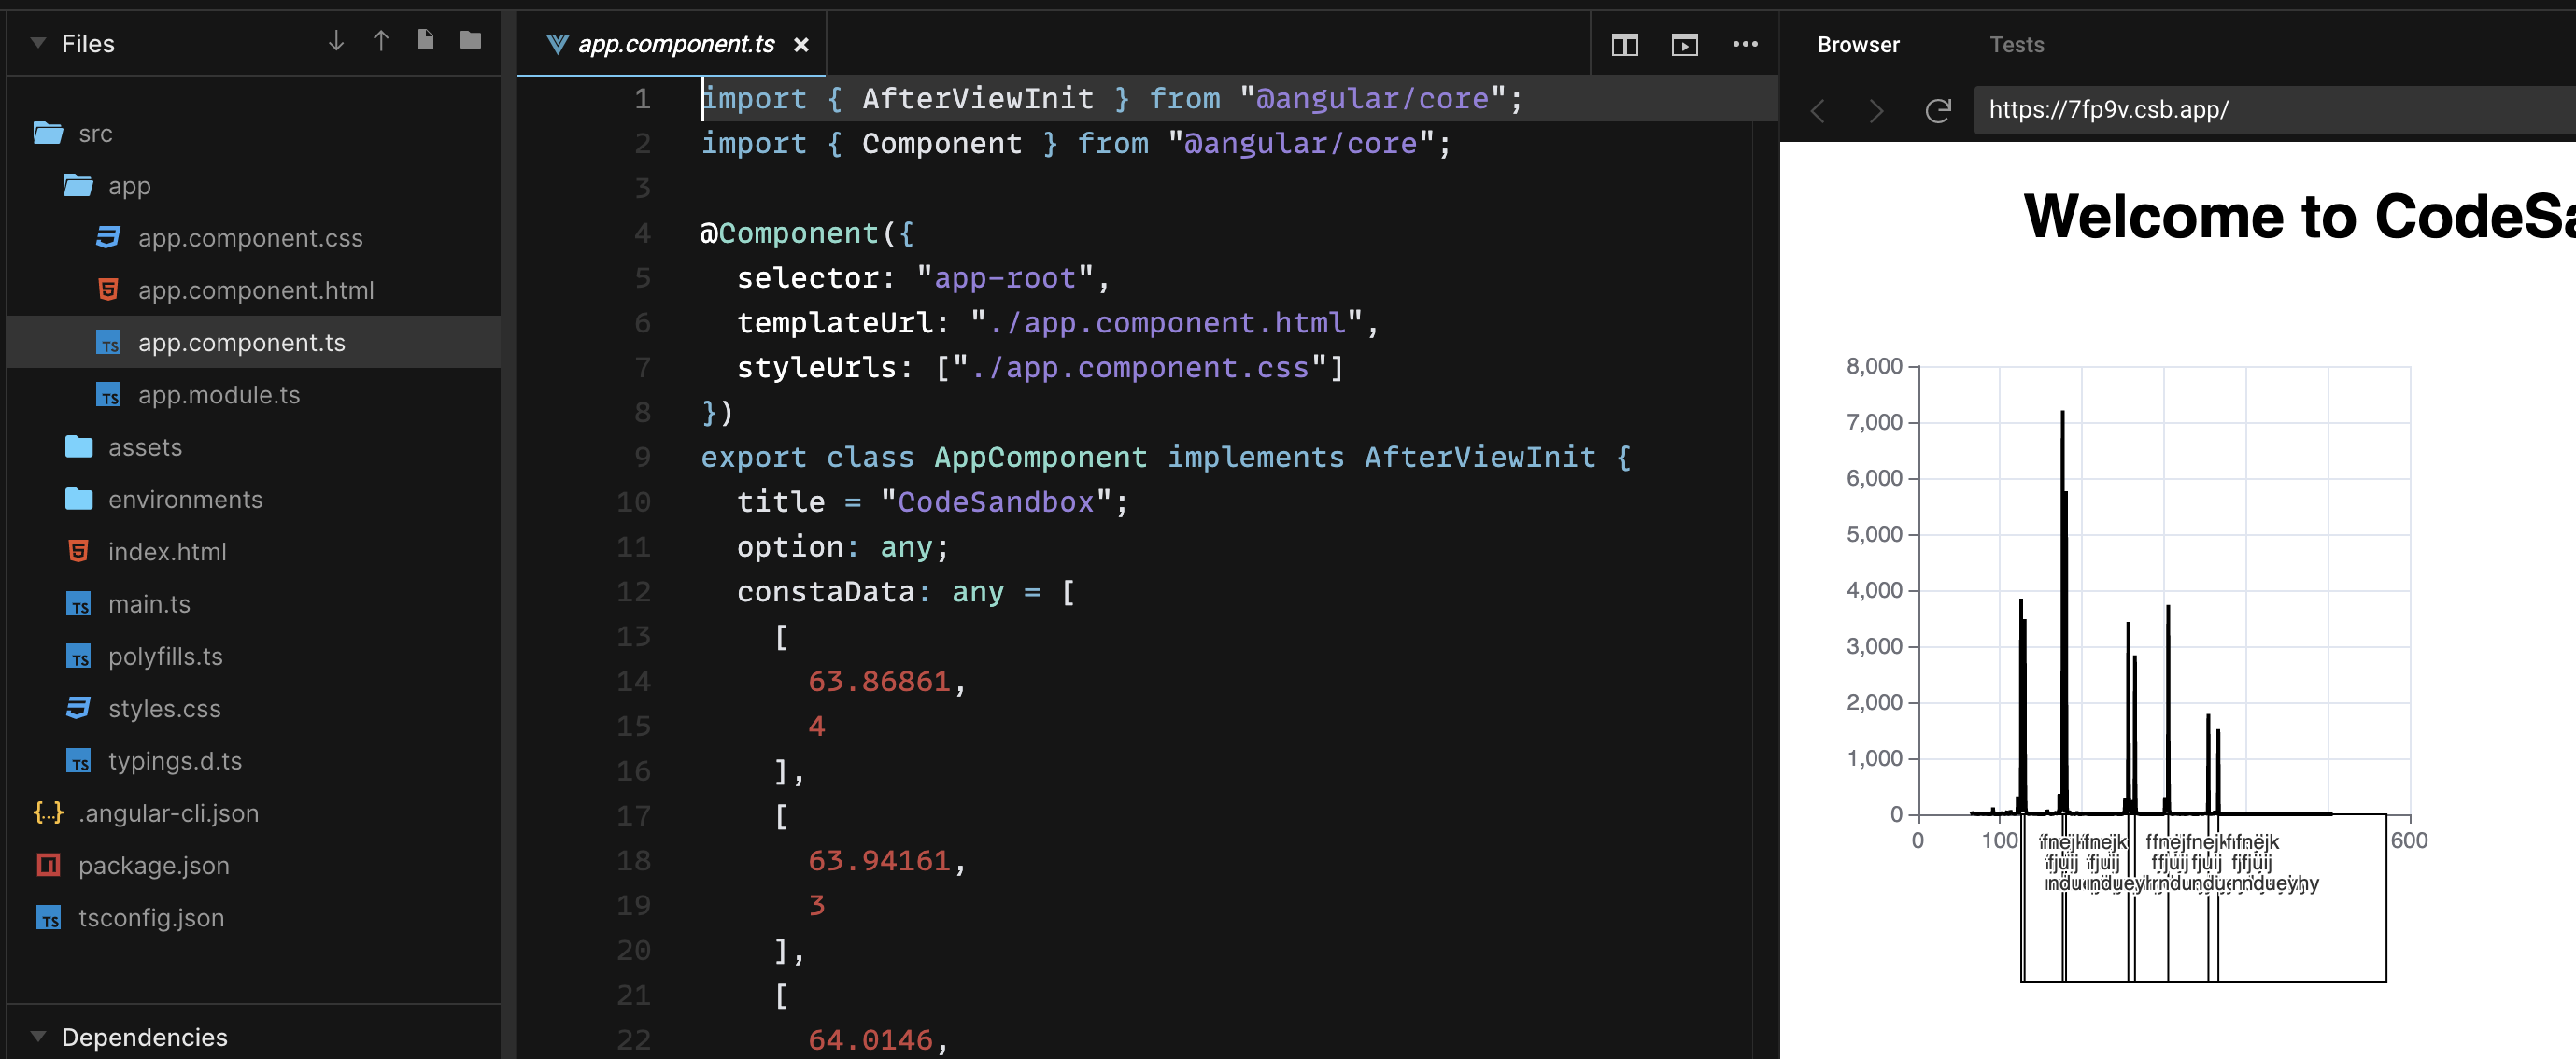The image size is (2576, 1059).
Task: Expand the Dependencies section
Action: [37, 1036]
